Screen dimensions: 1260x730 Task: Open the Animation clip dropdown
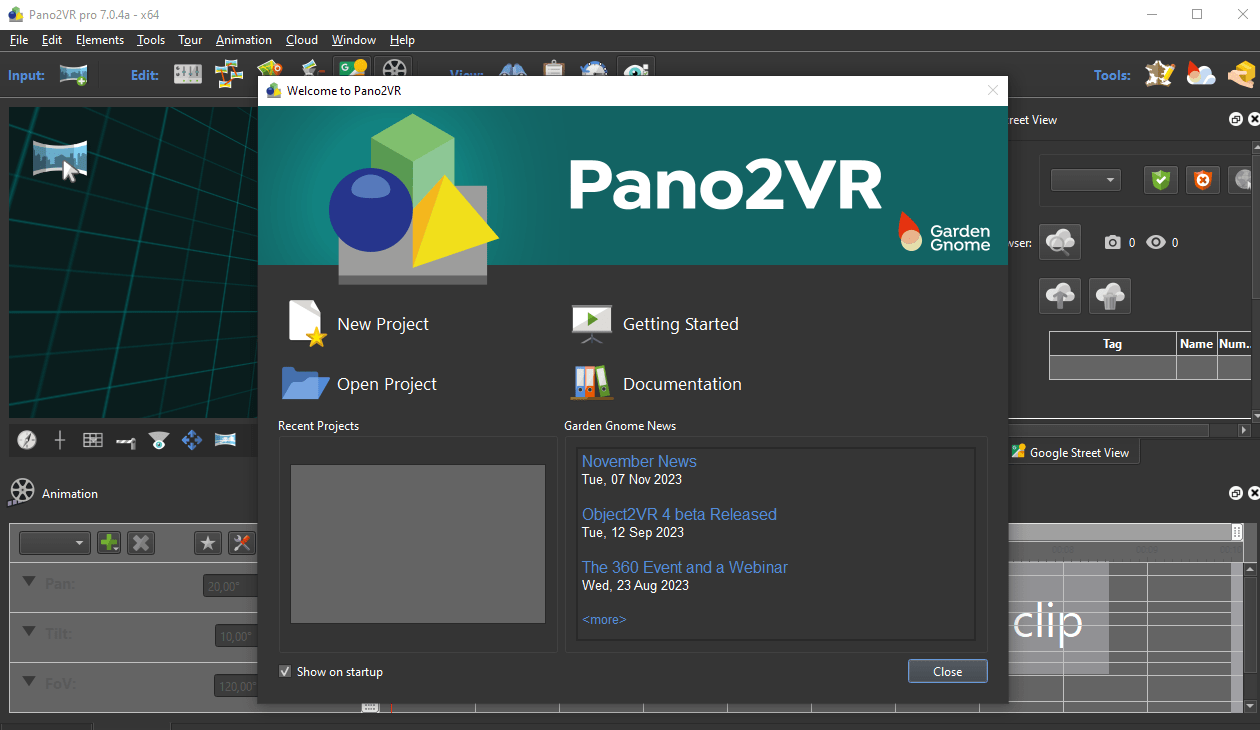coord(56,543)
